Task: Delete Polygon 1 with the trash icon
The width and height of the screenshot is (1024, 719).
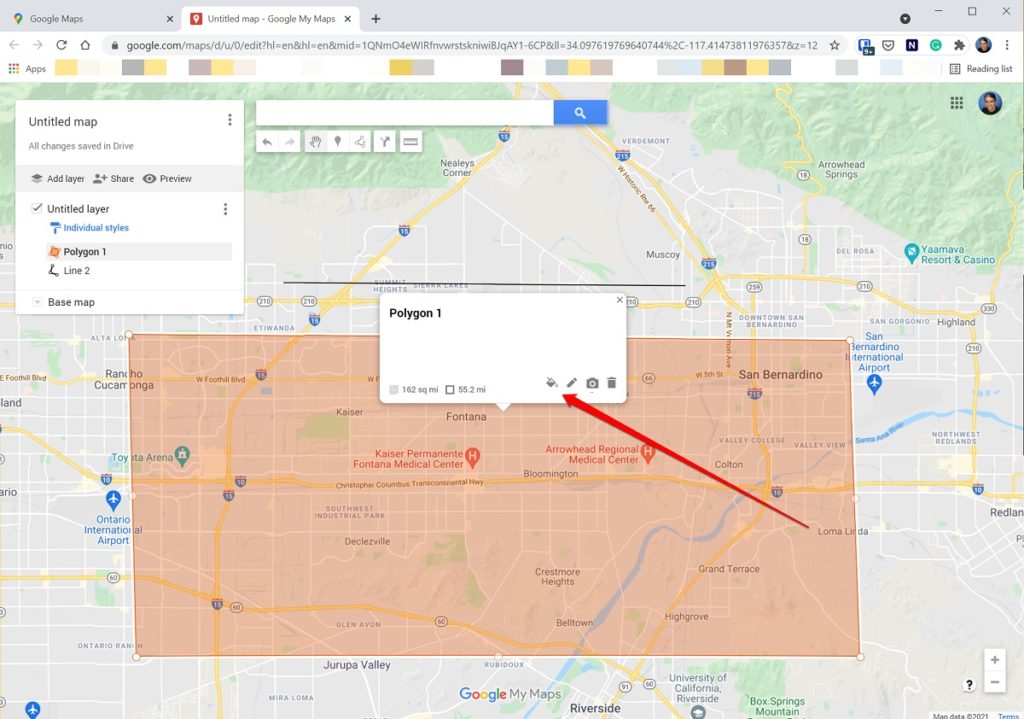Action: (611, 382)
